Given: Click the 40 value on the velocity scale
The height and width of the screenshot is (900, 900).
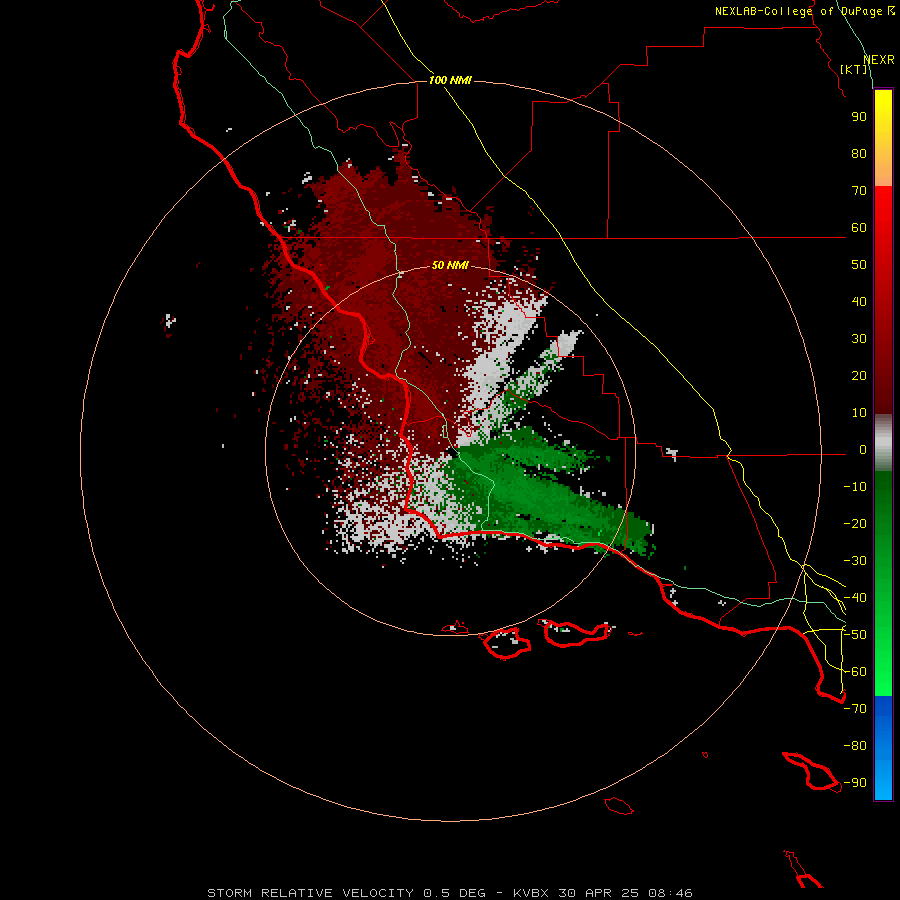Looking at the screenshot, I should point(859,302).
